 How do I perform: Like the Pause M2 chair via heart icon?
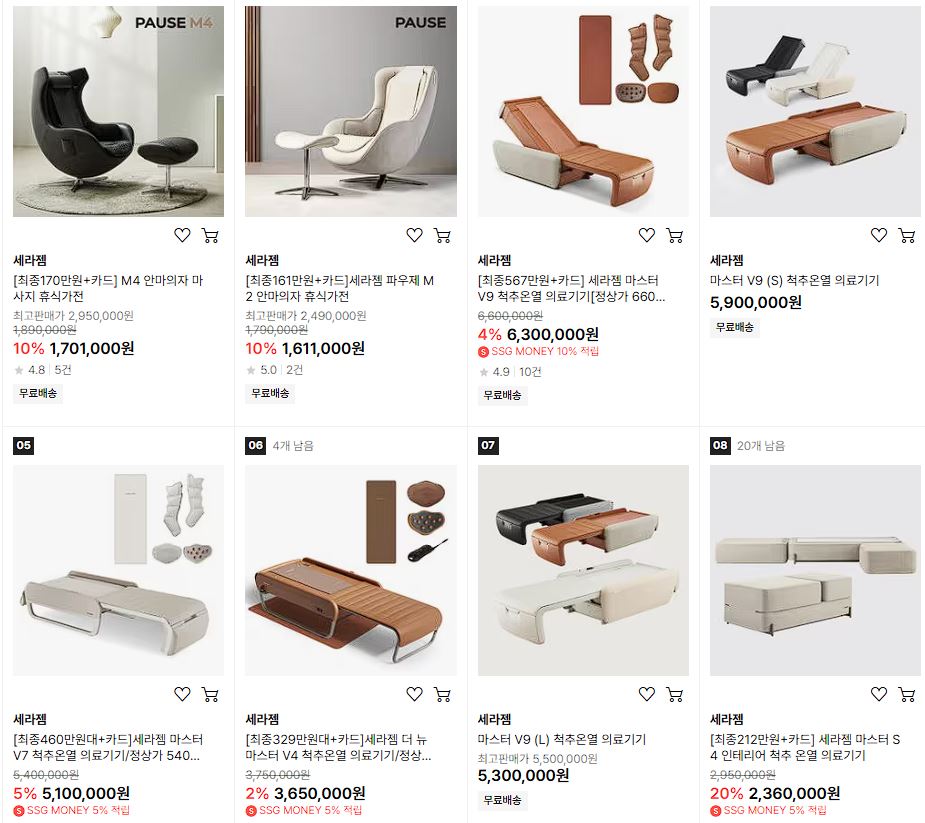[x=415, y=235]
